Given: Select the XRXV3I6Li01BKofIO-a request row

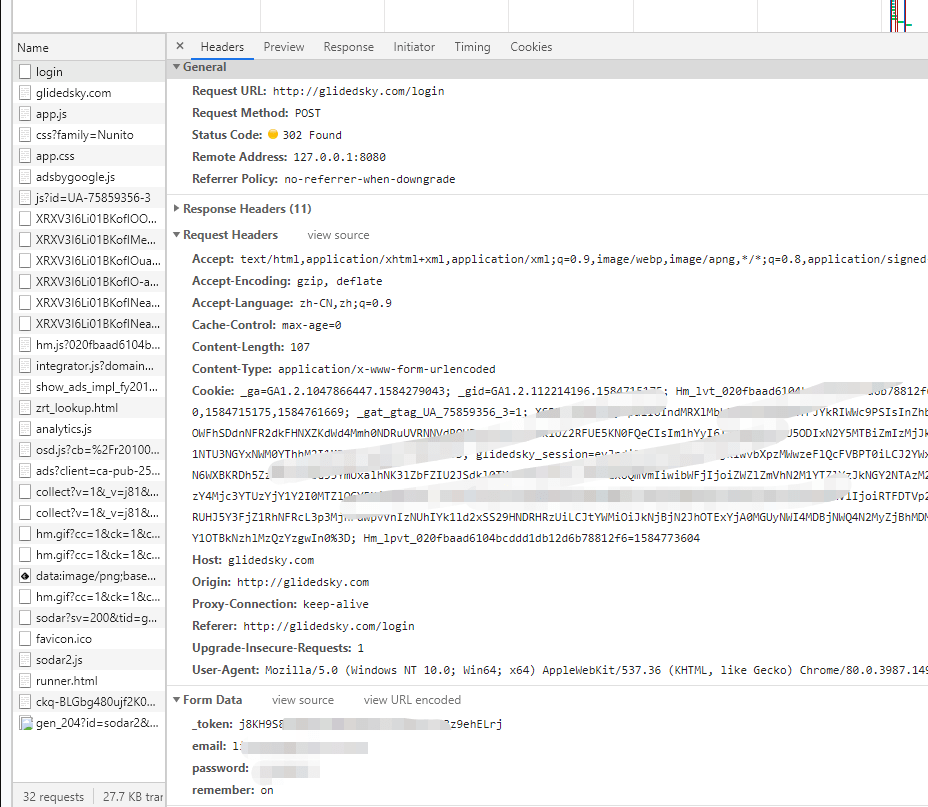Looking at the screenshot, I should [89, 282].
